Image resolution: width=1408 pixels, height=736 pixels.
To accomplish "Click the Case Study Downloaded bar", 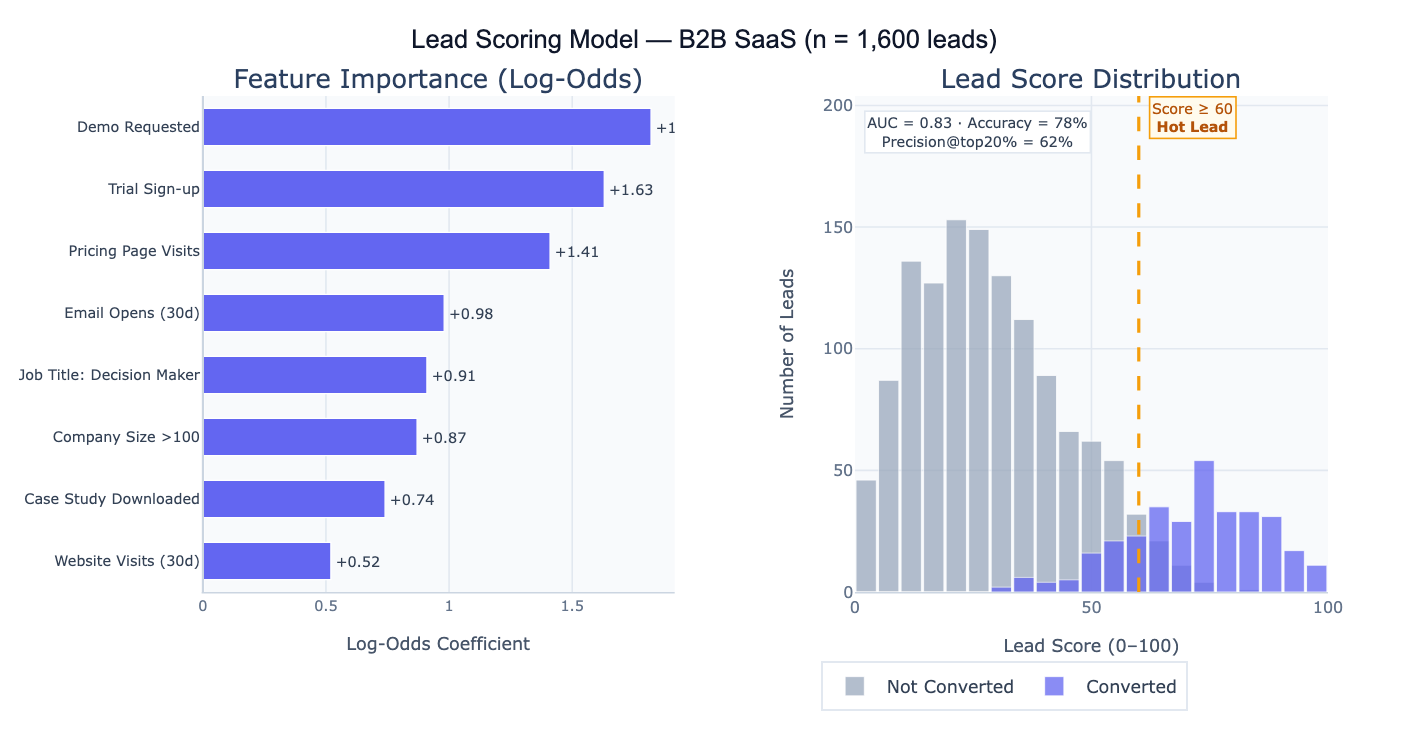I will pyautogui.click(x=293, y=499).
